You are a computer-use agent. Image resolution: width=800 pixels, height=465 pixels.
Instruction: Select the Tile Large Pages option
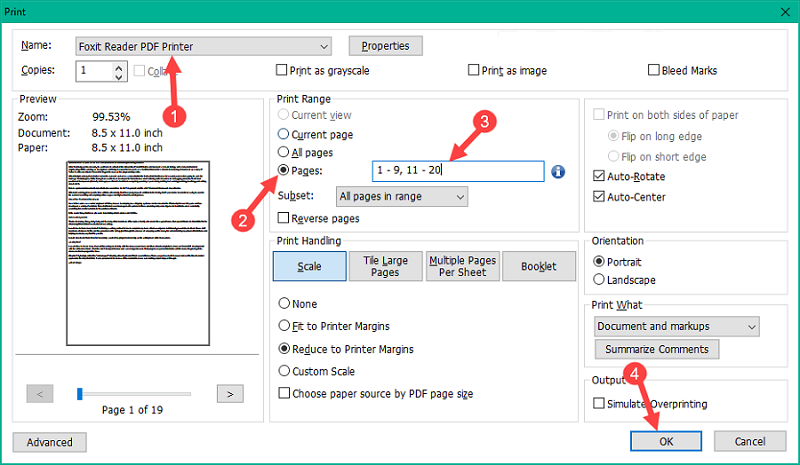(x=385, y=266)
